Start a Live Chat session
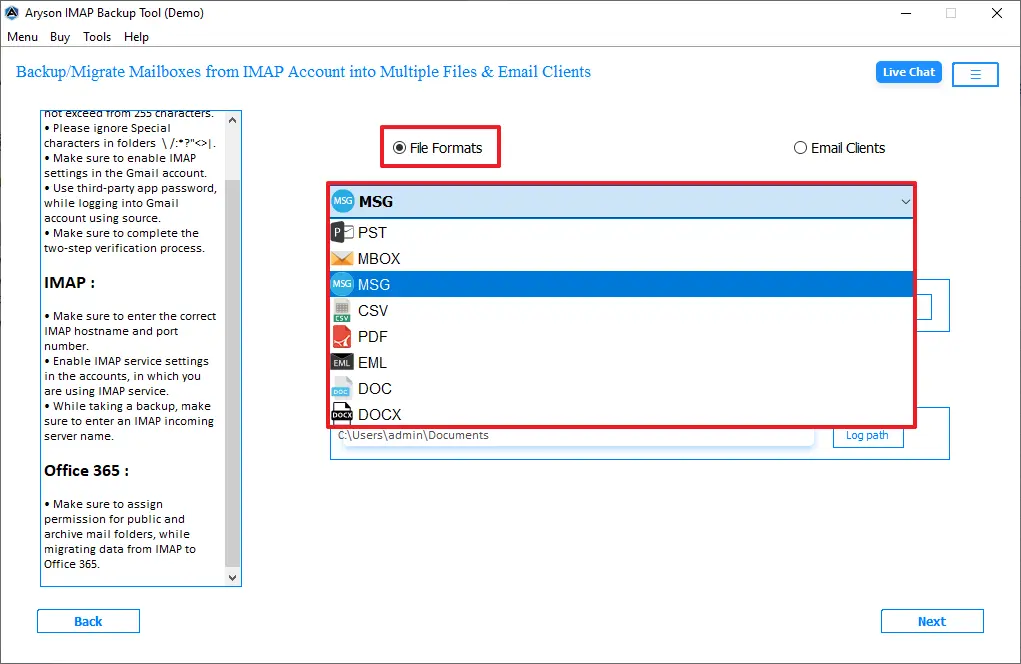The width and height of the screenshot is (1021, 664). [908, 71]
